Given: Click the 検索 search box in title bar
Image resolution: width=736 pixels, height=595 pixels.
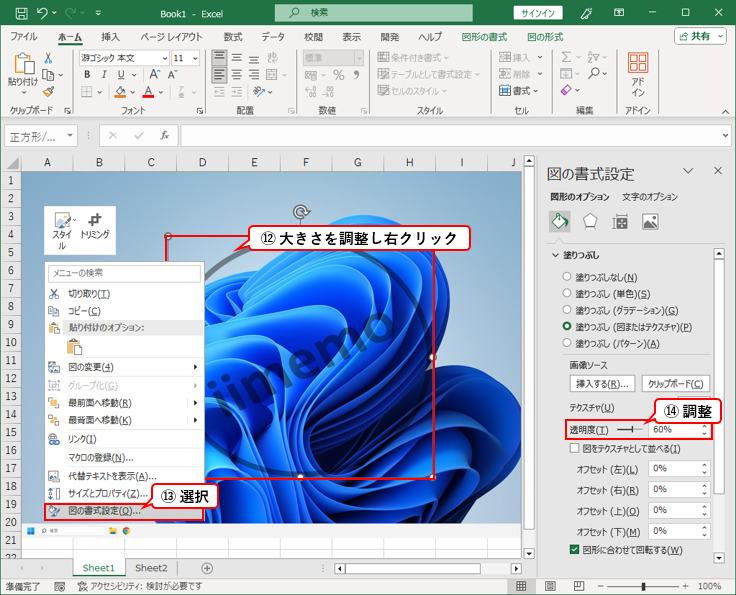Looking at the screenshot, I should 374,13.
